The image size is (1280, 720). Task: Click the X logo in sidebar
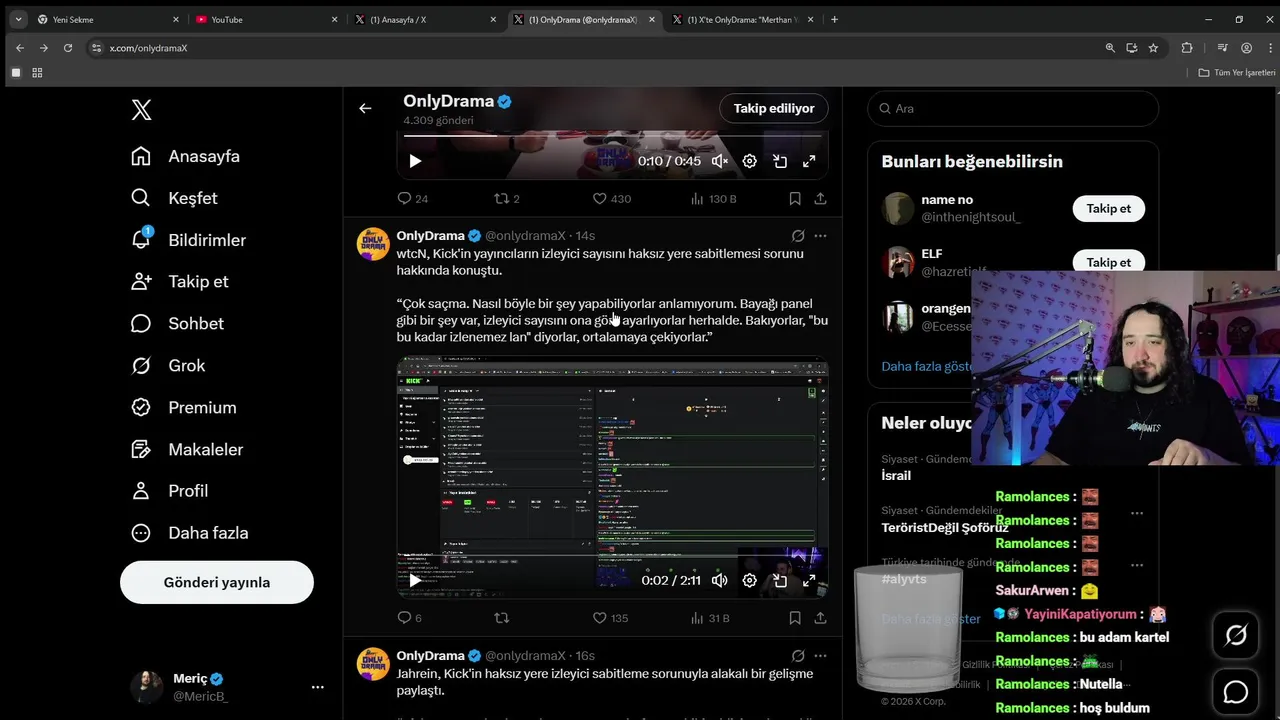[142, 110]
